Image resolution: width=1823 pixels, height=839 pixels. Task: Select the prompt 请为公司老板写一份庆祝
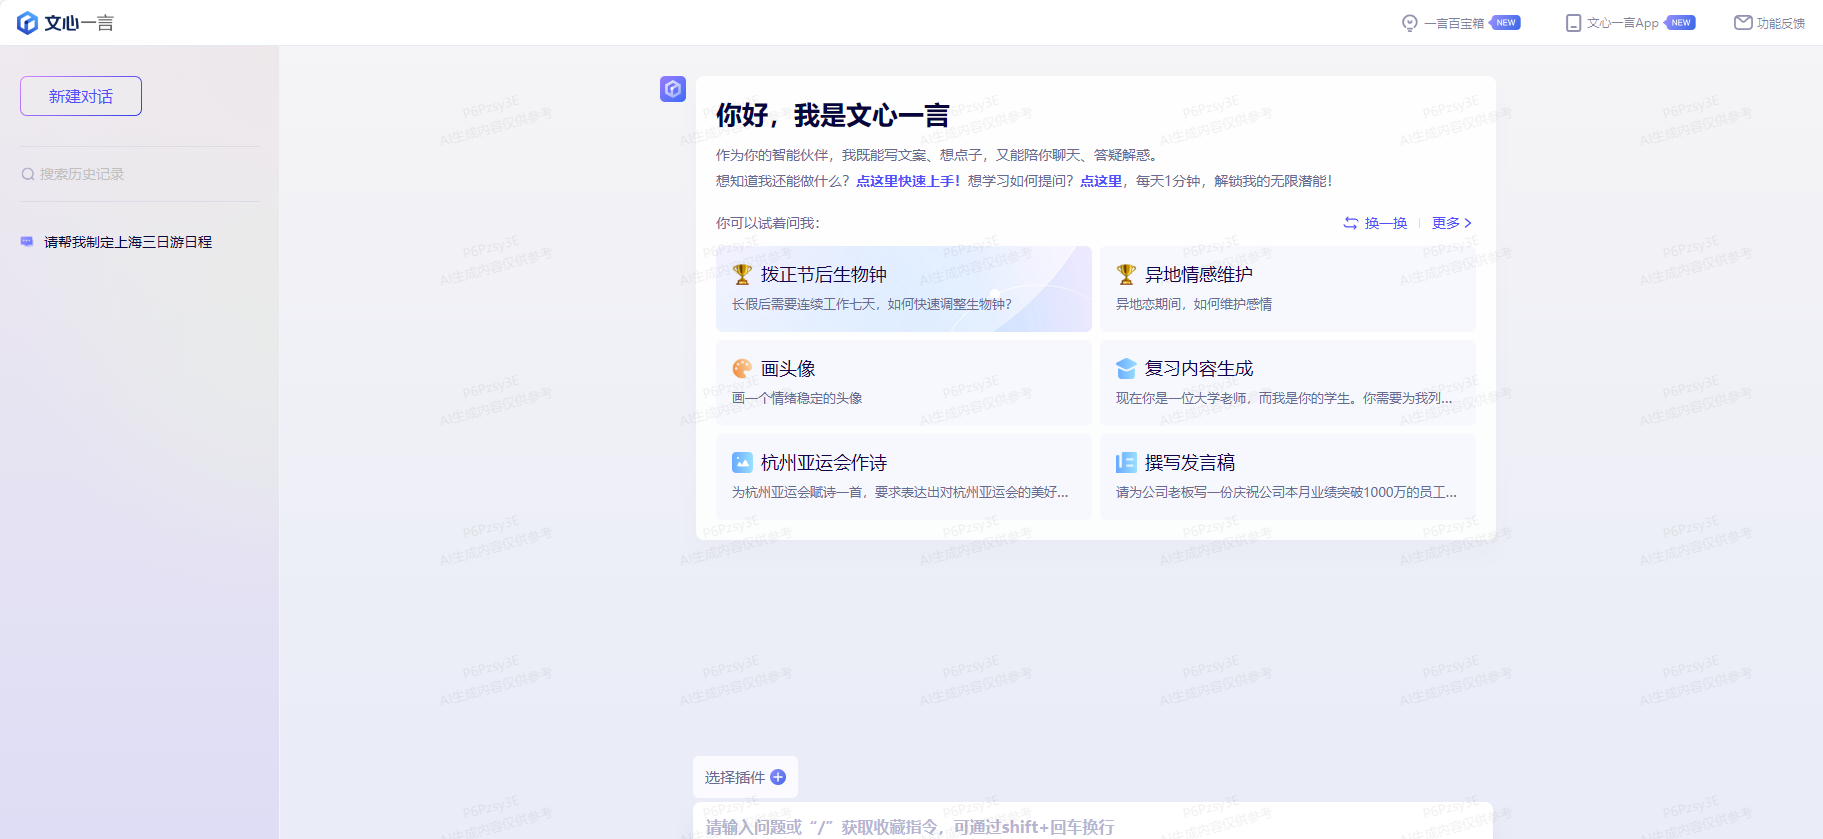pos(1286,492)
